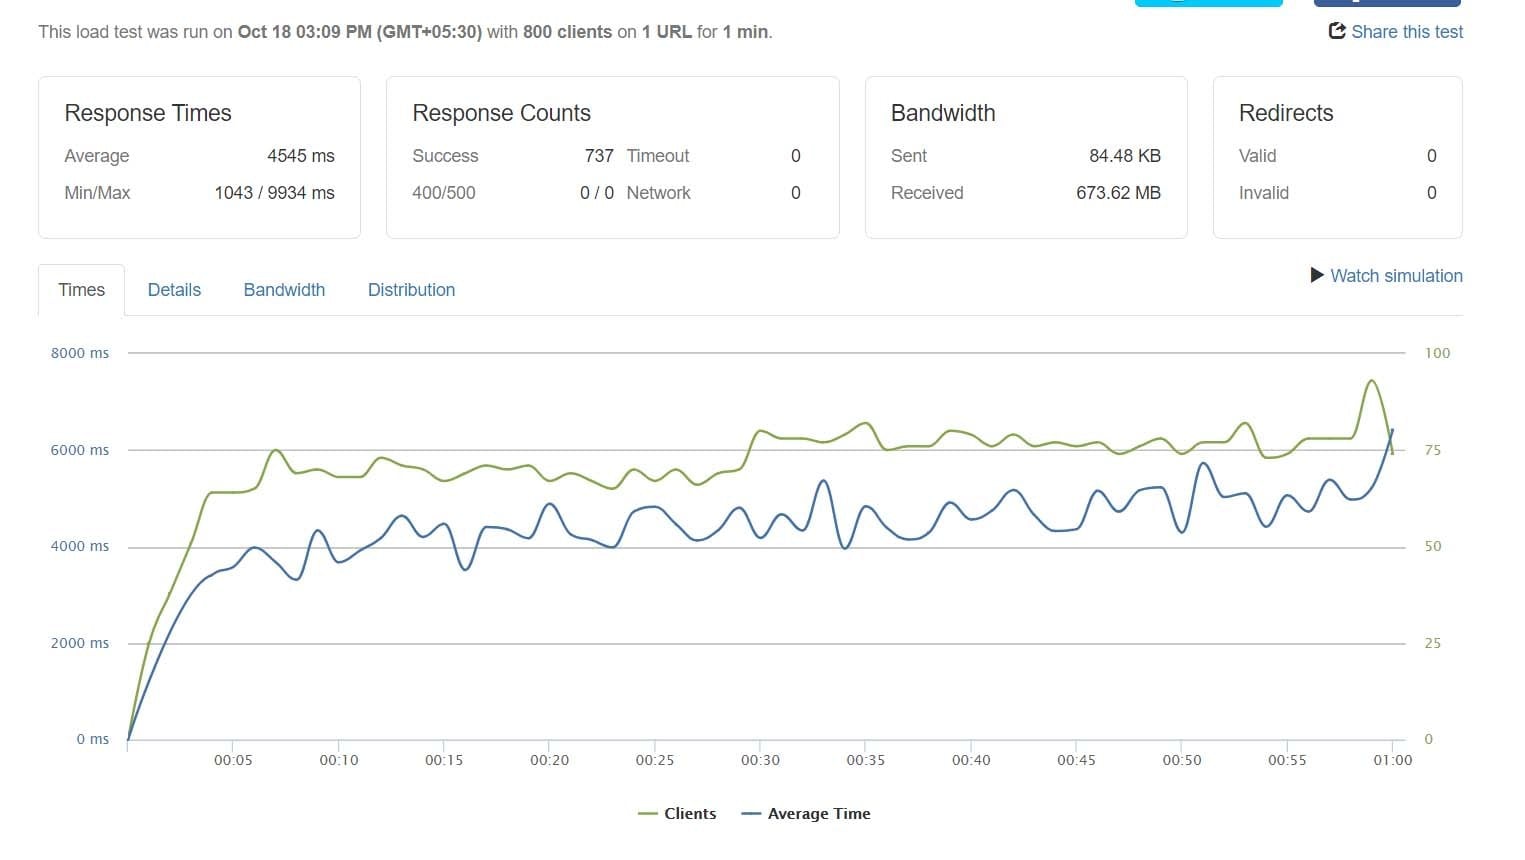
Task: Open the Share this test link
Action: pos(1406,32)
